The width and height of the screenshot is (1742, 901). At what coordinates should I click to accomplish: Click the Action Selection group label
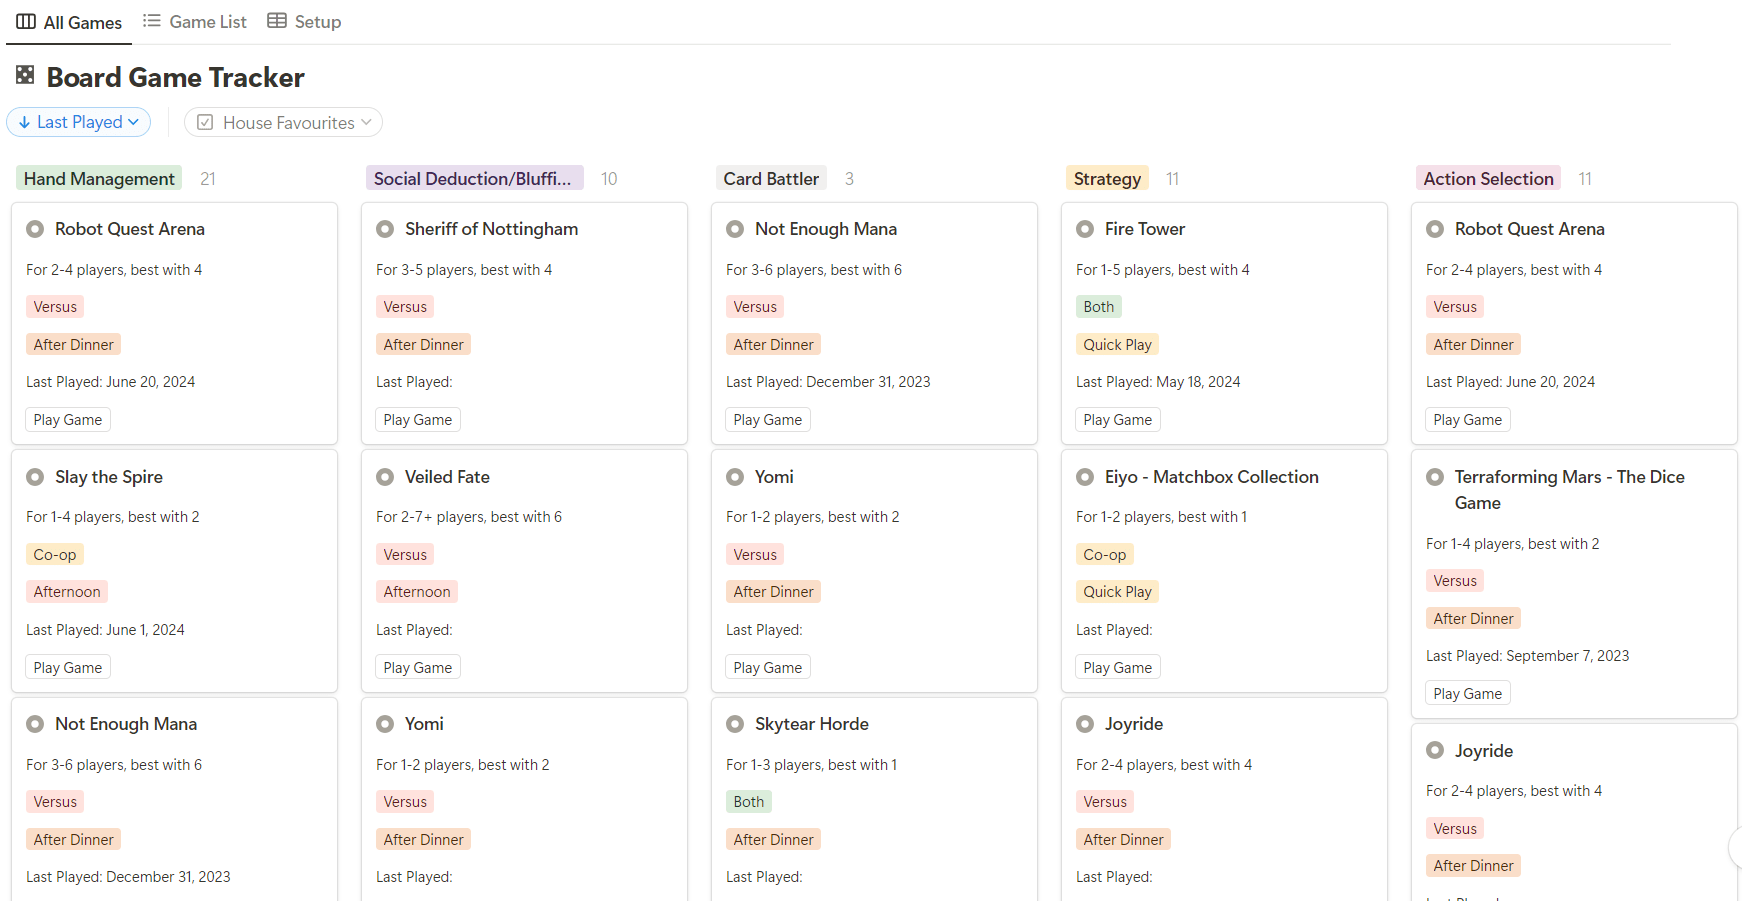tap(1488, 178)
